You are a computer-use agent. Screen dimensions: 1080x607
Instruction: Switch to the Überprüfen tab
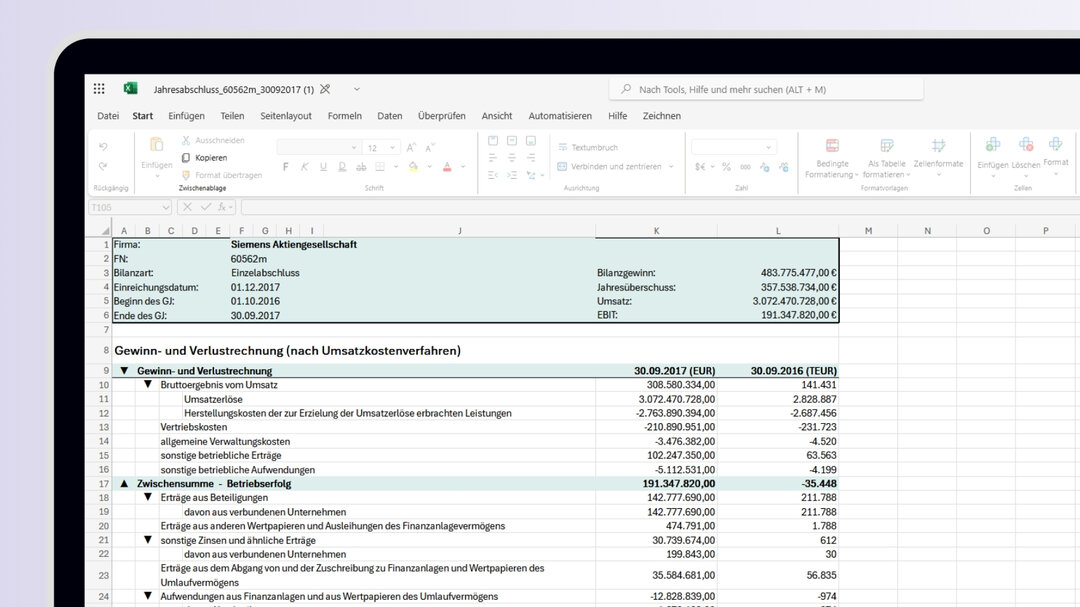point(442,116)
